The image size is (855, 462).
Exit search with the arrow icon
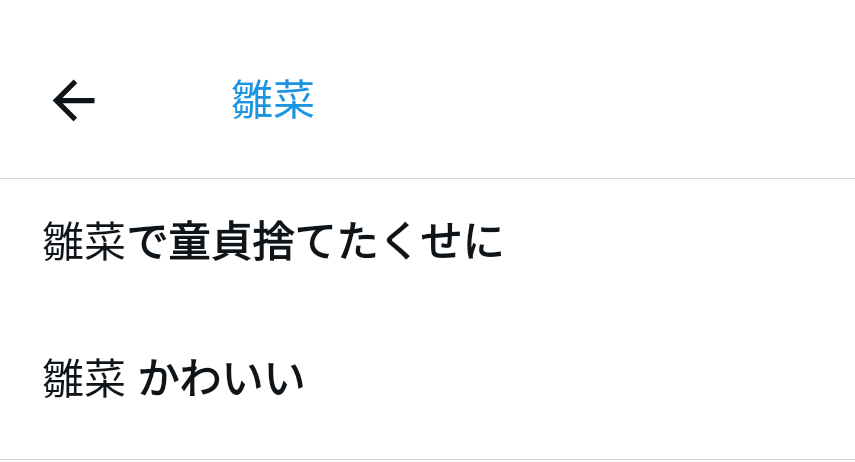(x=74, y=100)
